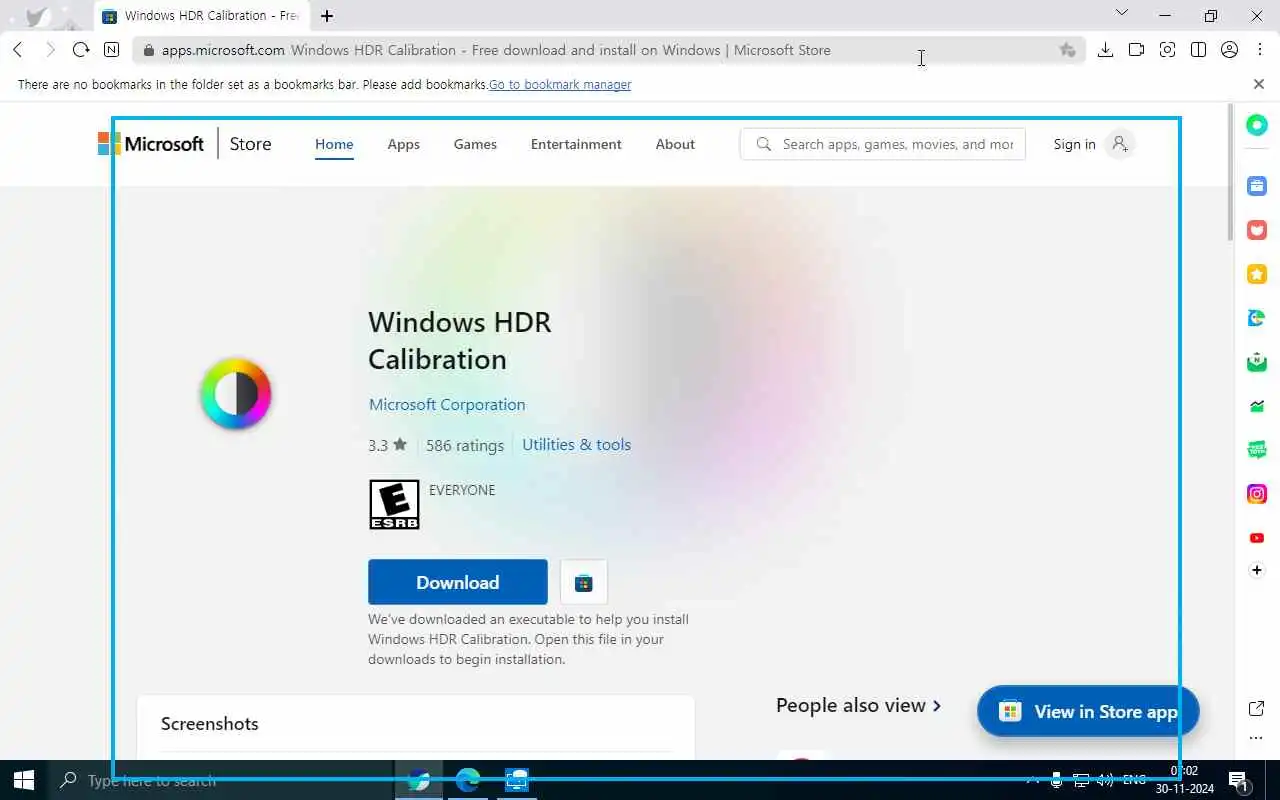1280x800 pixels.
Task: Open the notification center on taskbar
Action: [1238, 780]
